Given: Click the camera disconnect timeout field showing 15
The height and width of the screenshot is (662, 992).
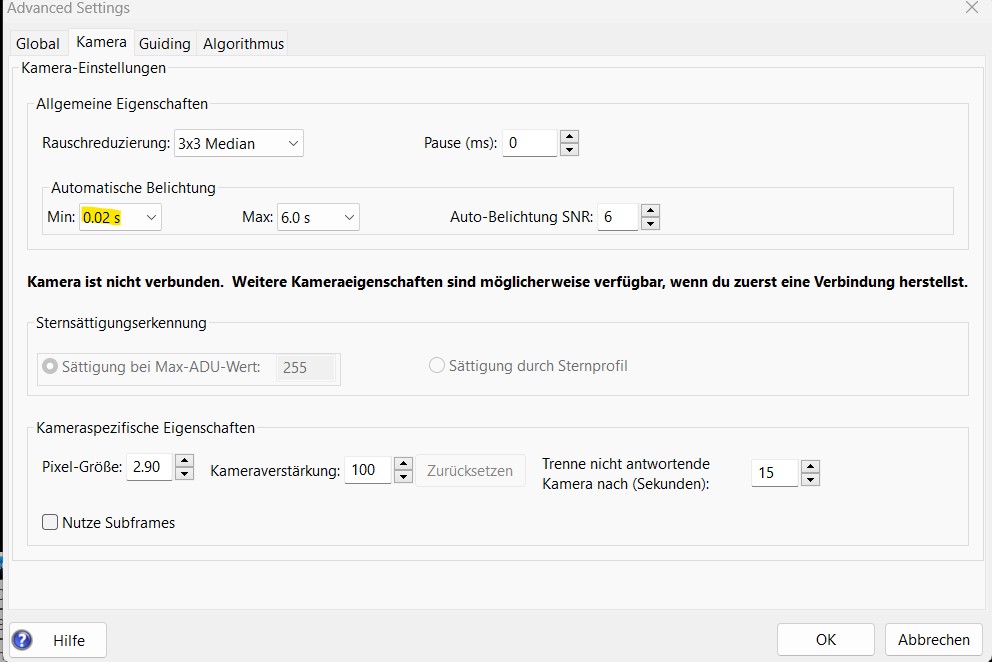Looking at the screenshot, I should click(x=774, y=473).
